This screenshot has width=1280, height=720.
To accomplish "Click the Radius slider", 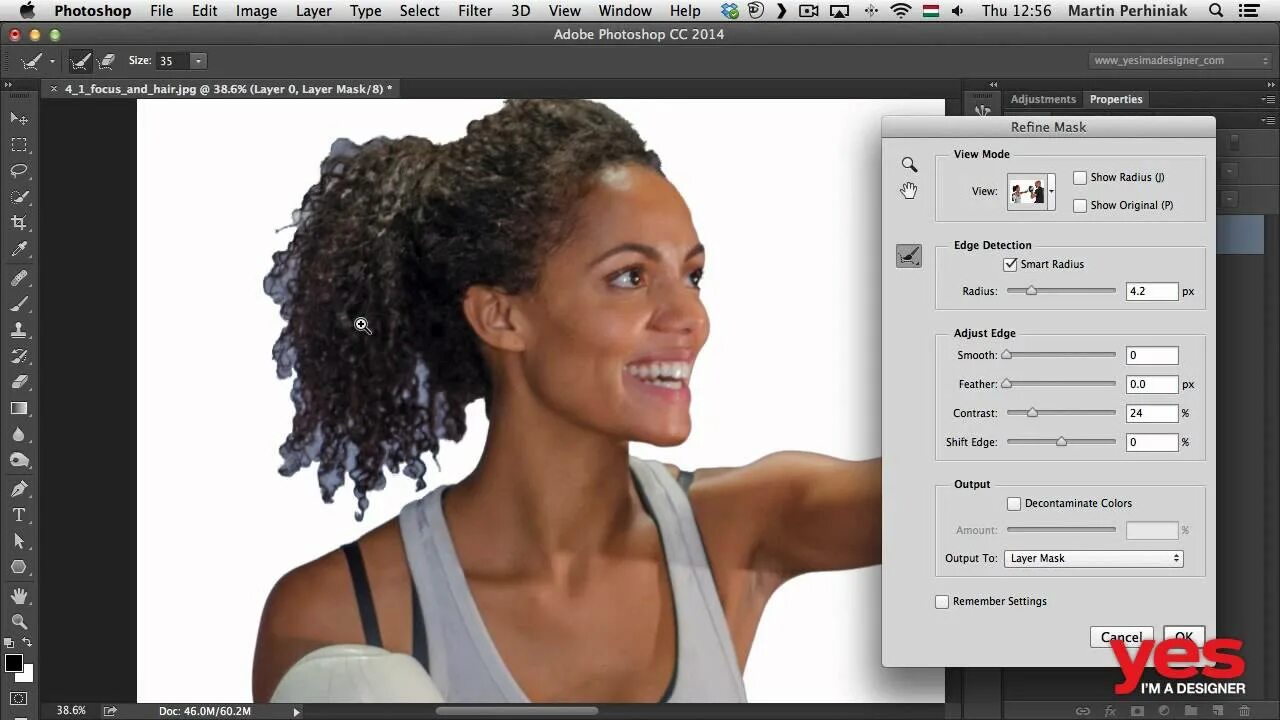I will pos(1061,291).
